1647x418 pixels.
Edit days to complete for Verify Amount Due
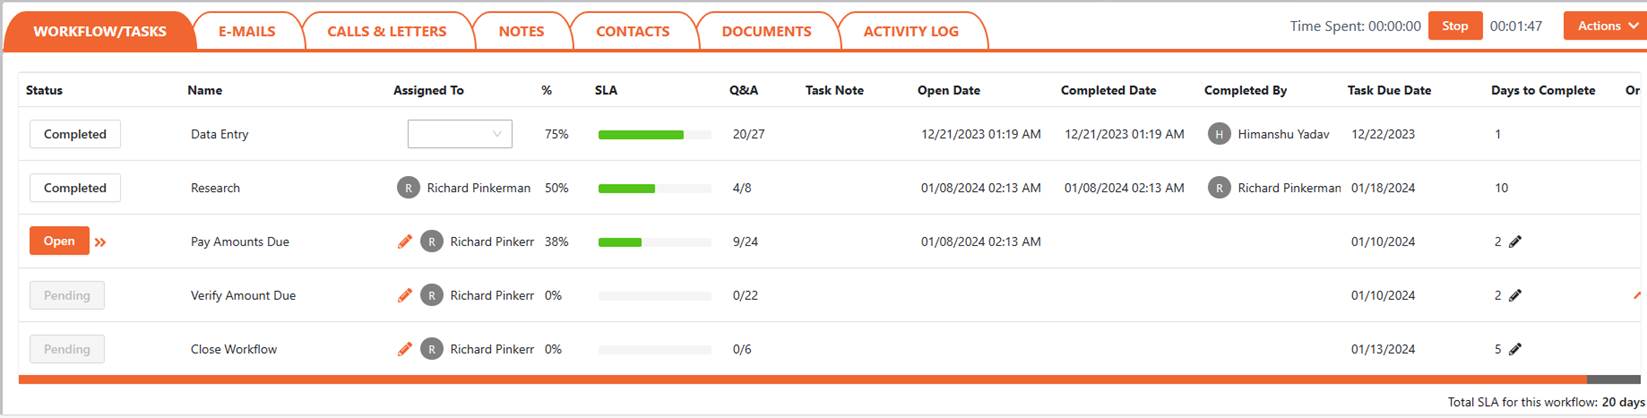(x=1515, y=296)
